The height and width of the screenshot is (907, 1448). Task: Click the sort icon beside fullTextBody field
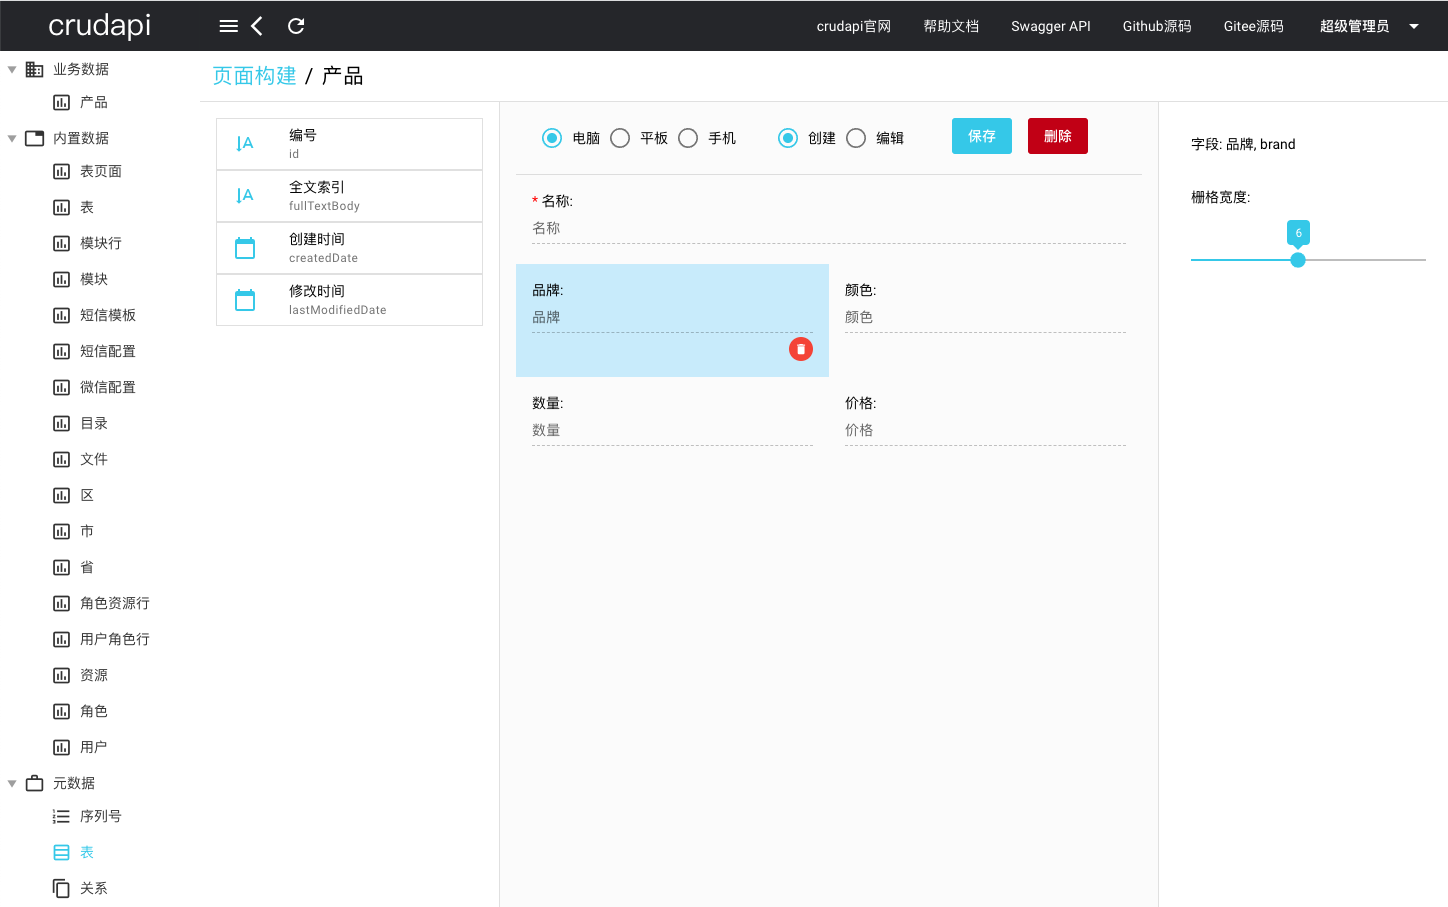pos(243,195)
